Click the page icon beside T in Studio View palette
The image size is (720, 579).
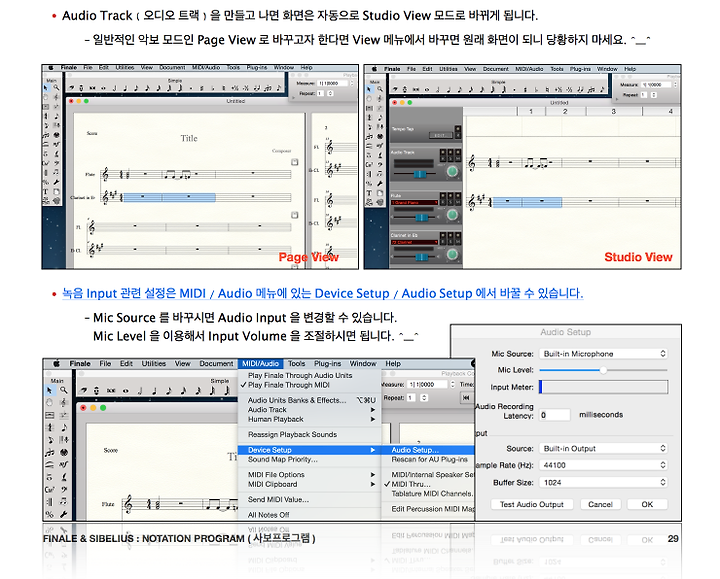[x=379, y=193]
